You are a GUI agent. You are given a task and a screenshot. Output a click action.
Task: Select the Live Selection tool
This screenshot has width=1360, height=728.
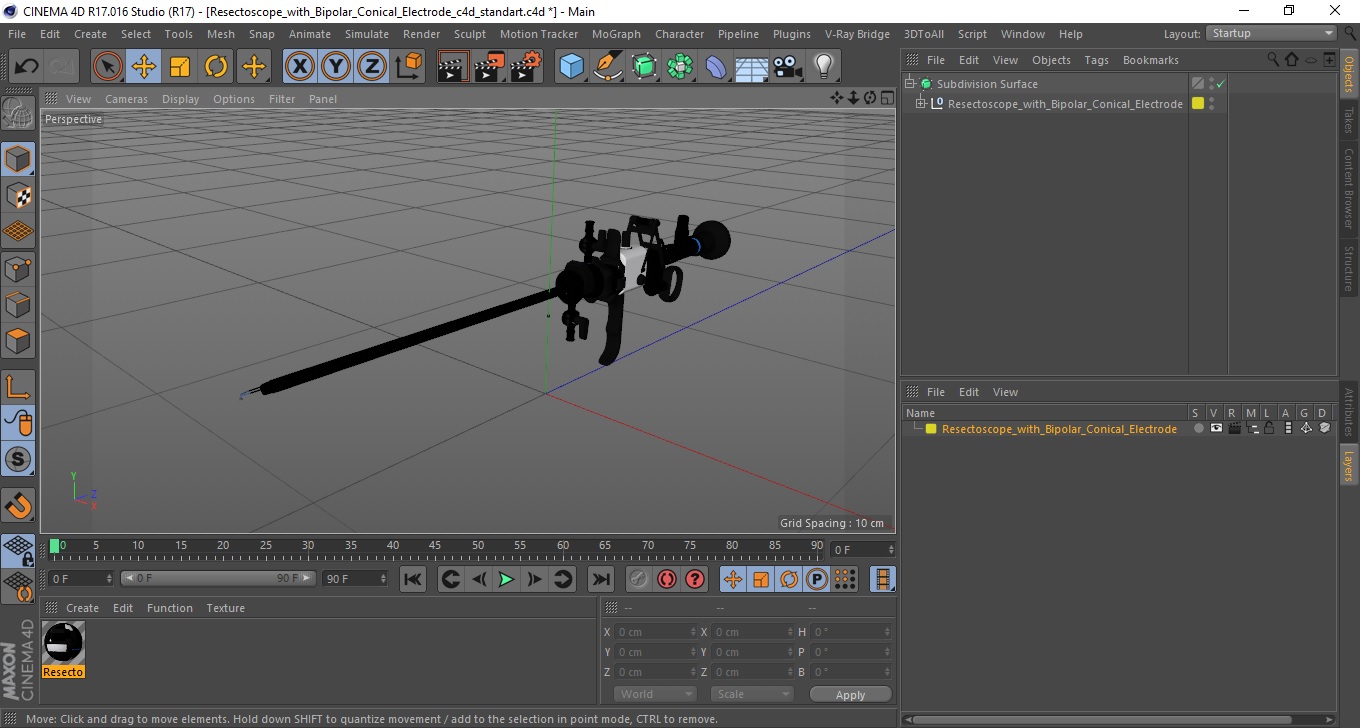click(108, 67)
